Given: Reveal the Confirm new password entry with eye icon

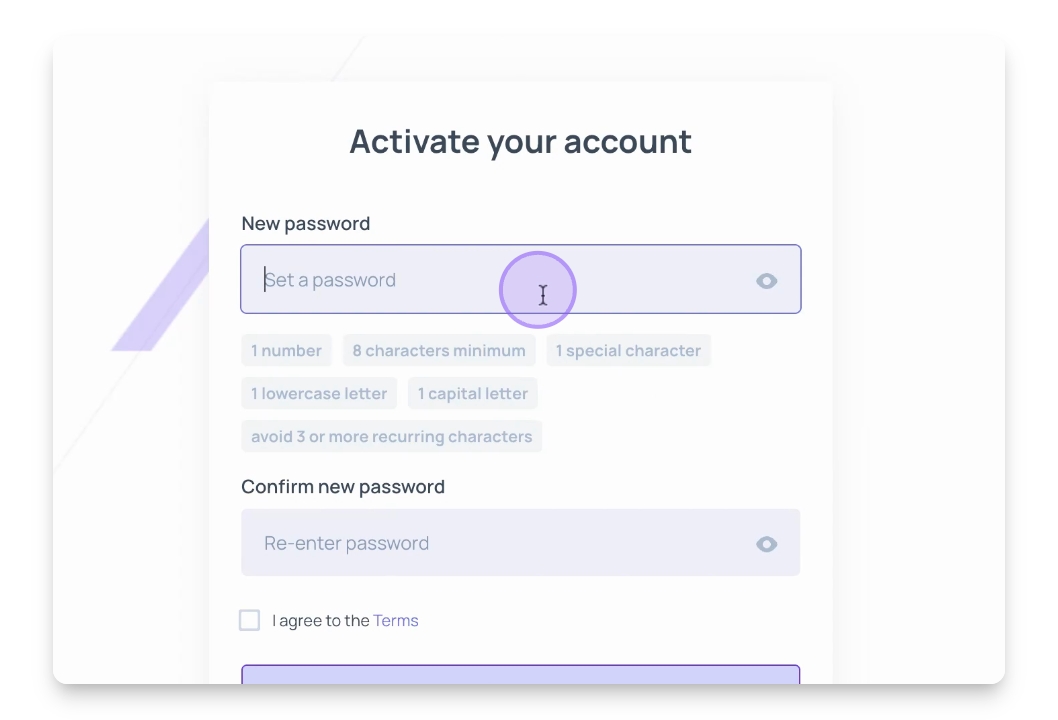Looking at the screenshot, I should [x=767, y=544].
